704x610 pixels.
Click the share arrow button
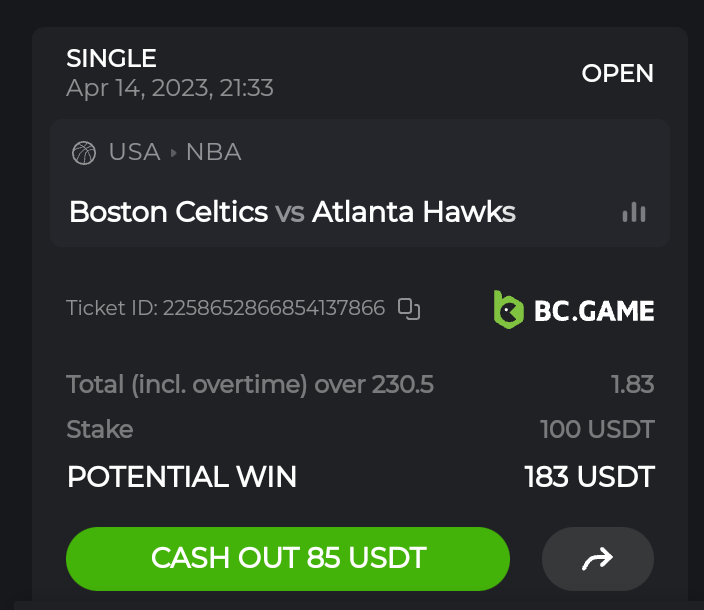tap(597, 559)
